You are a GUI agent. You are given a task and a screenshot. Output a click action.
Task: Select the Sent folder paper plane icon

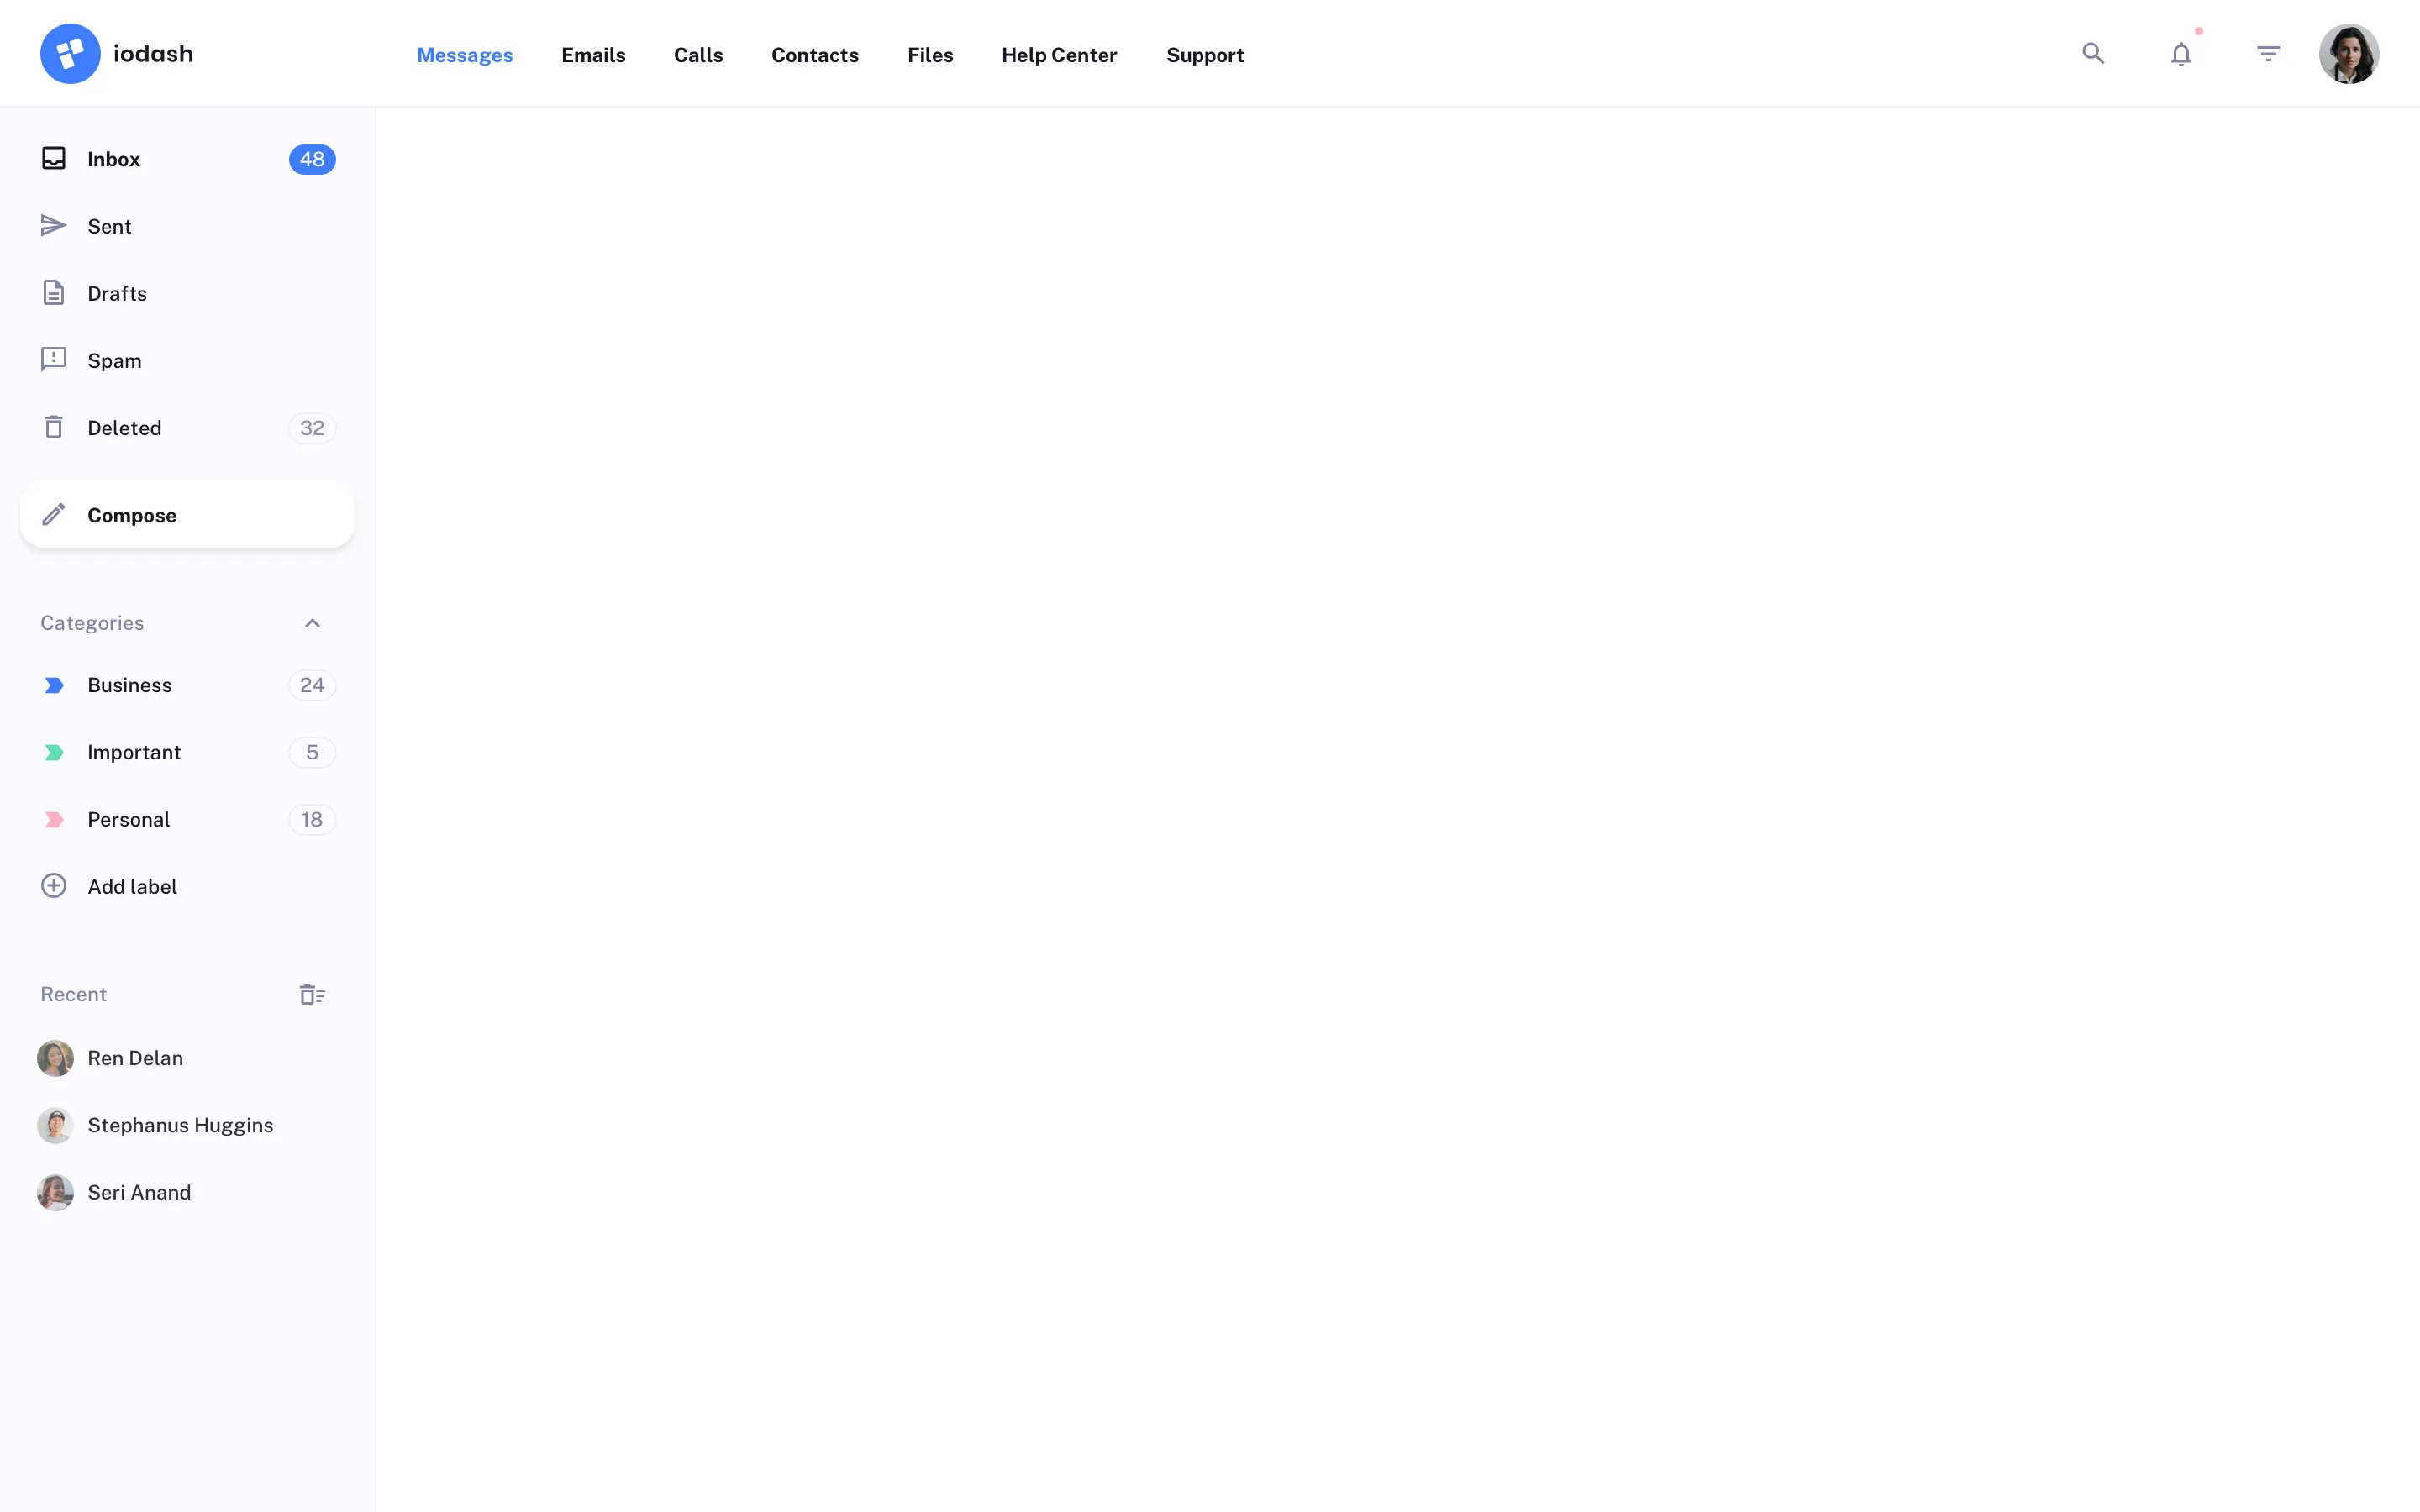tap(54, 225)
